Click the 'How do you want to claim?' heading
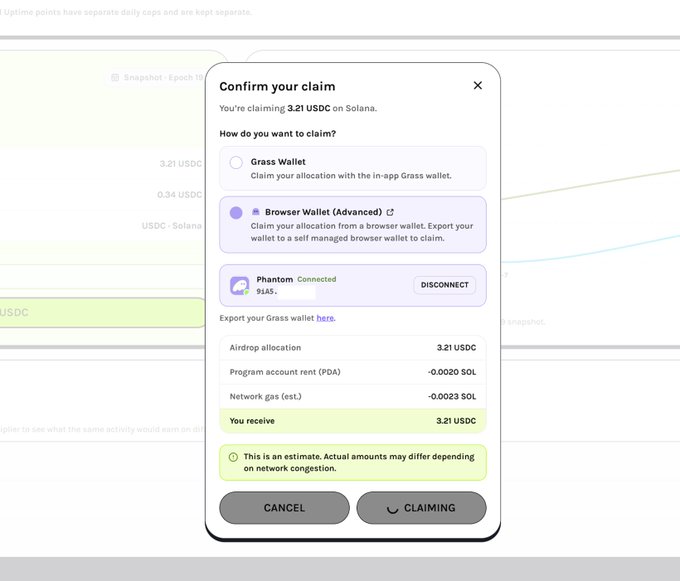680x581 pixels. (x=278, y=134)
